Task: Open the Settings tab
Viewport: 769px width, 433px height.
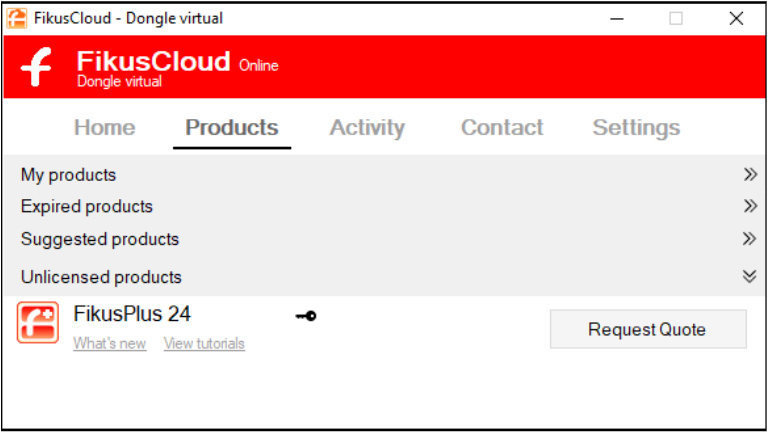Action: (636, 128)
